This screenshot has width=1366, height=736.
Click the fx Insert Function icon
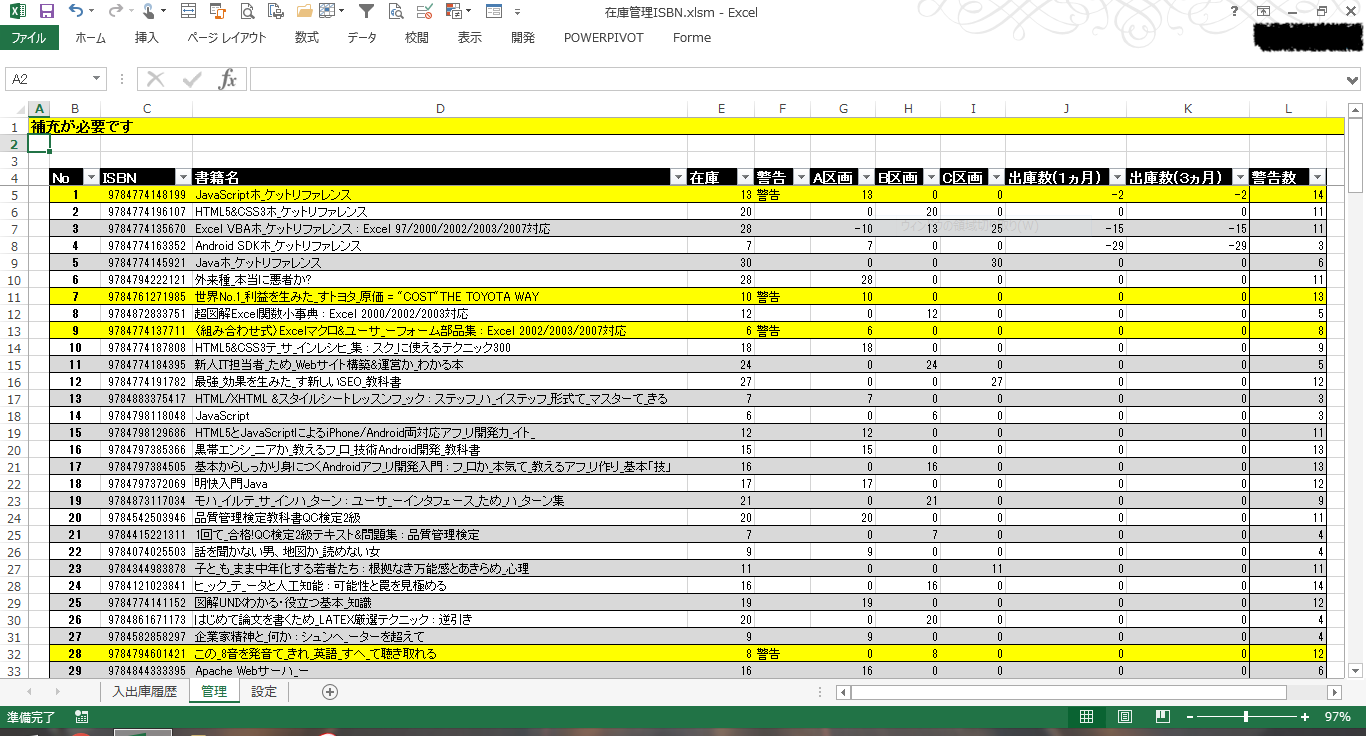click(228, 79)
